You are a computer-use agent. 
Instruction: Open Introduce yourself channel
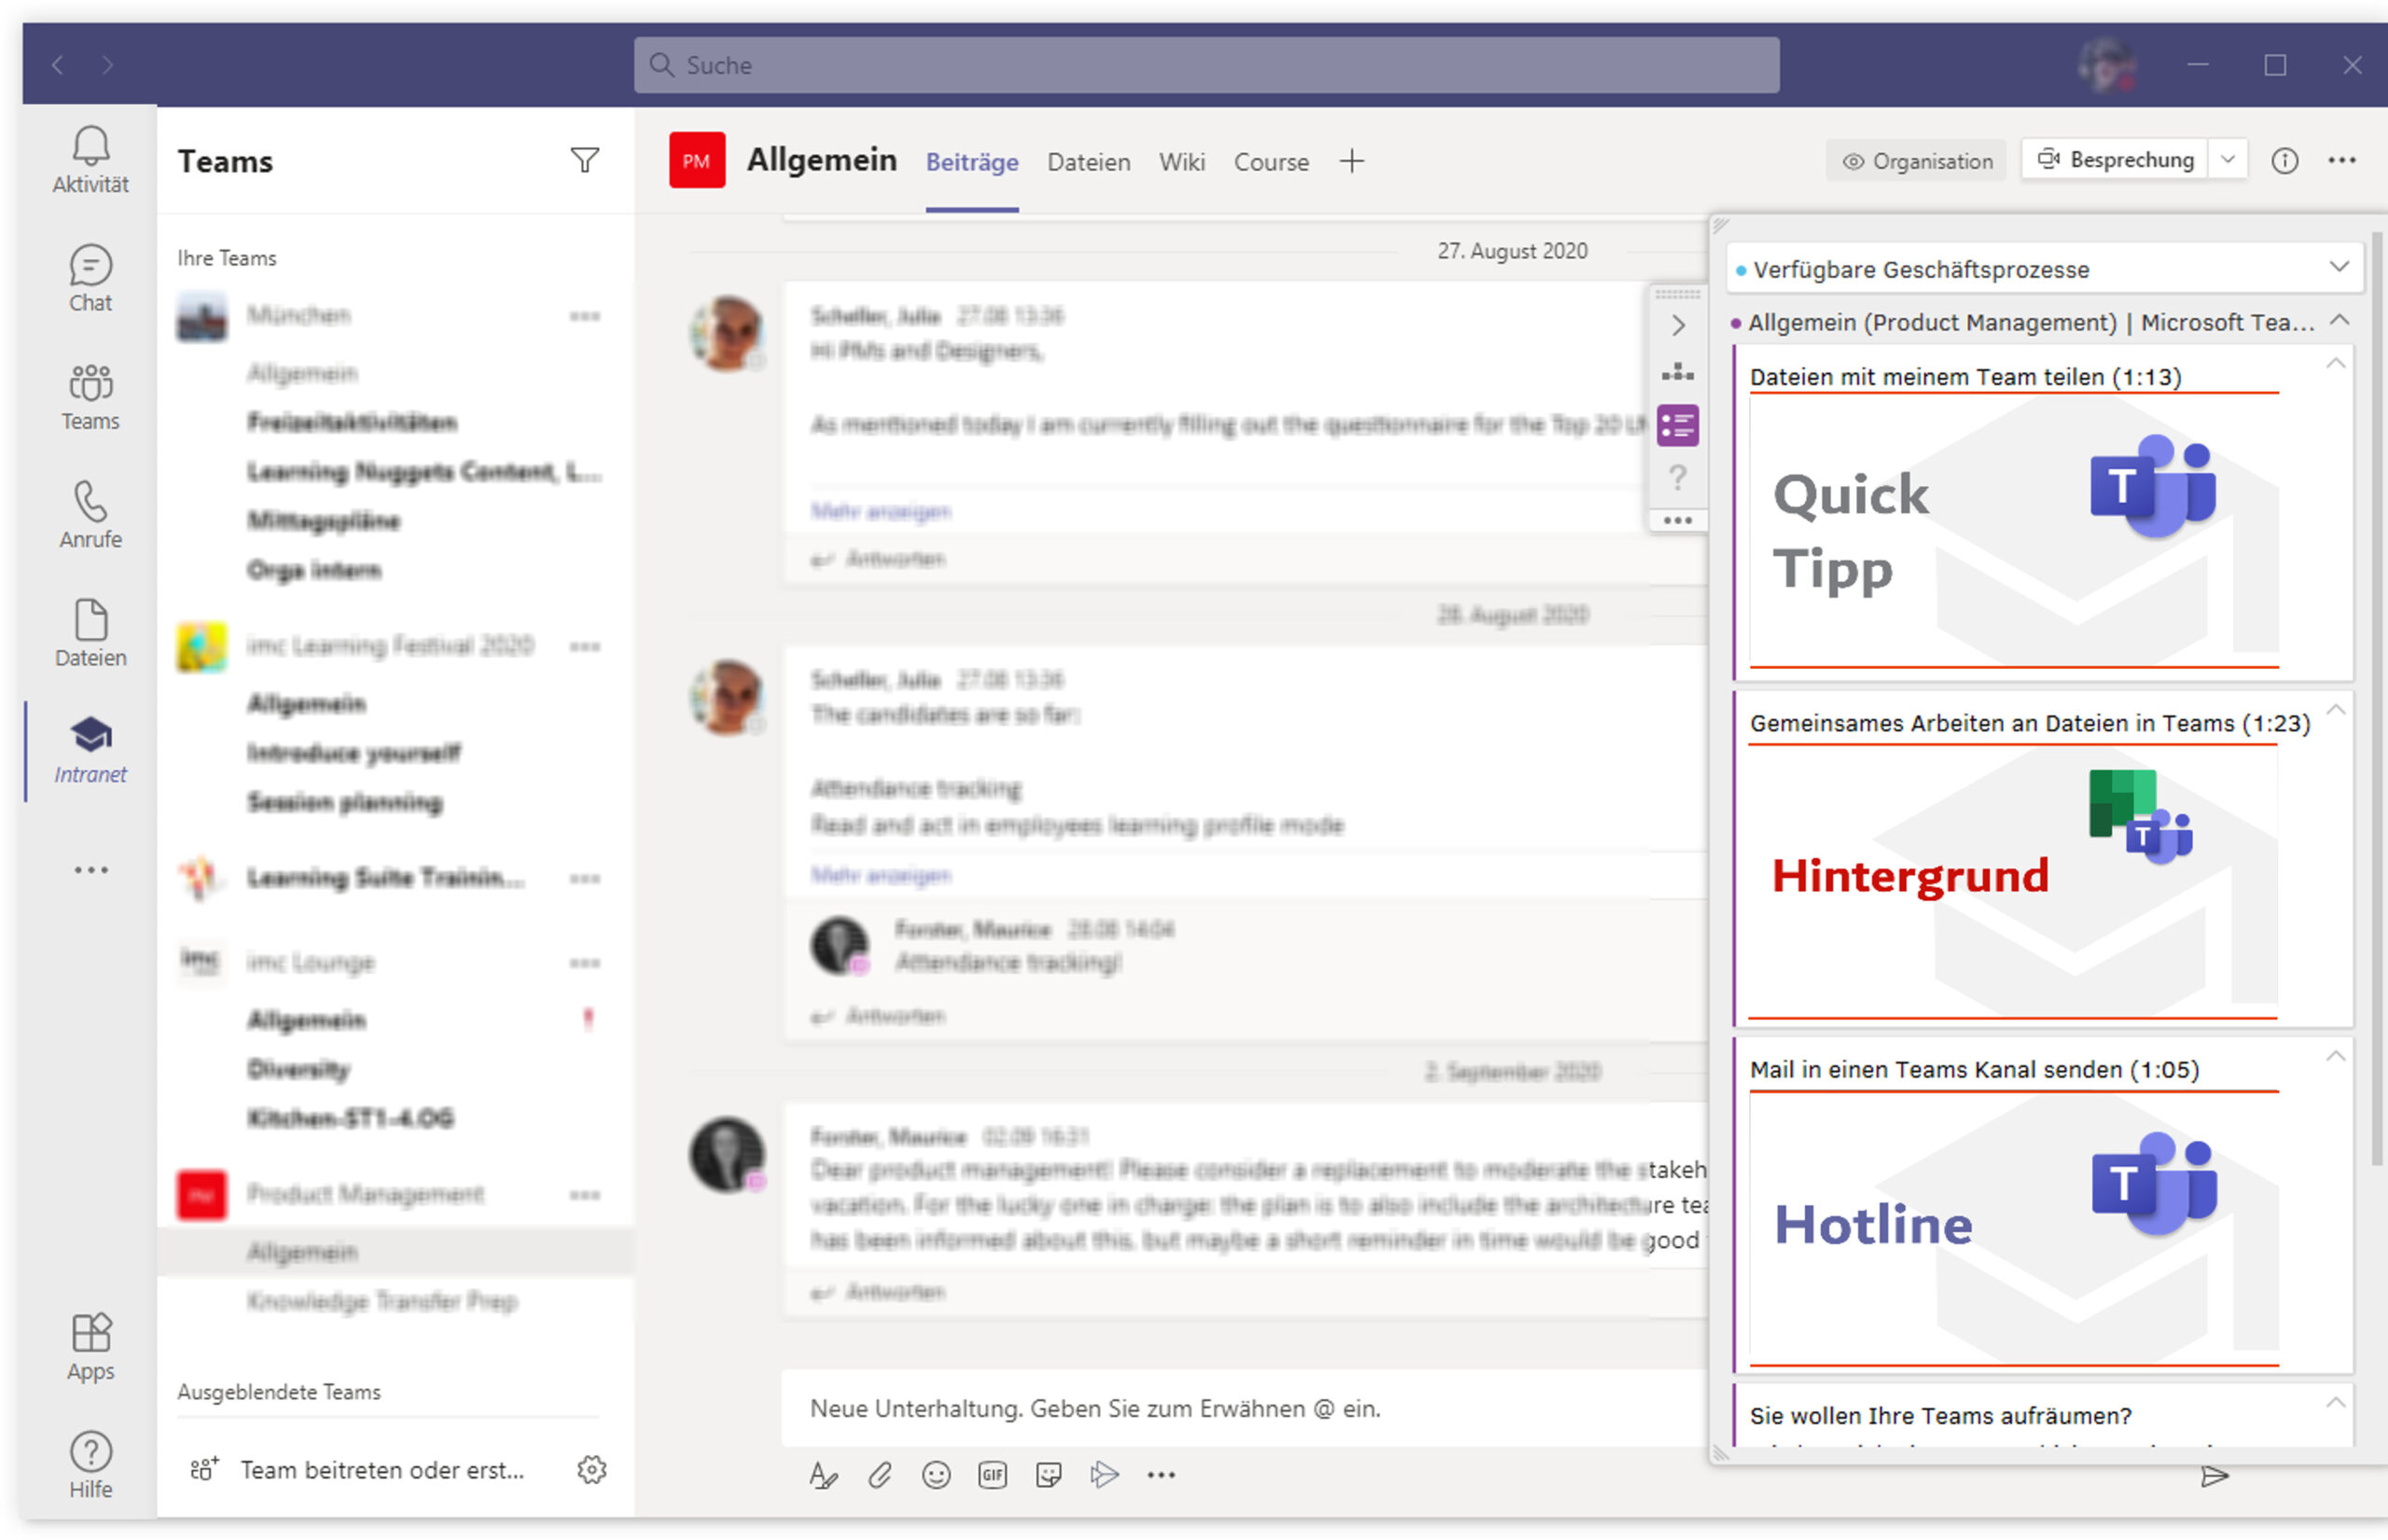coord(354,753)
